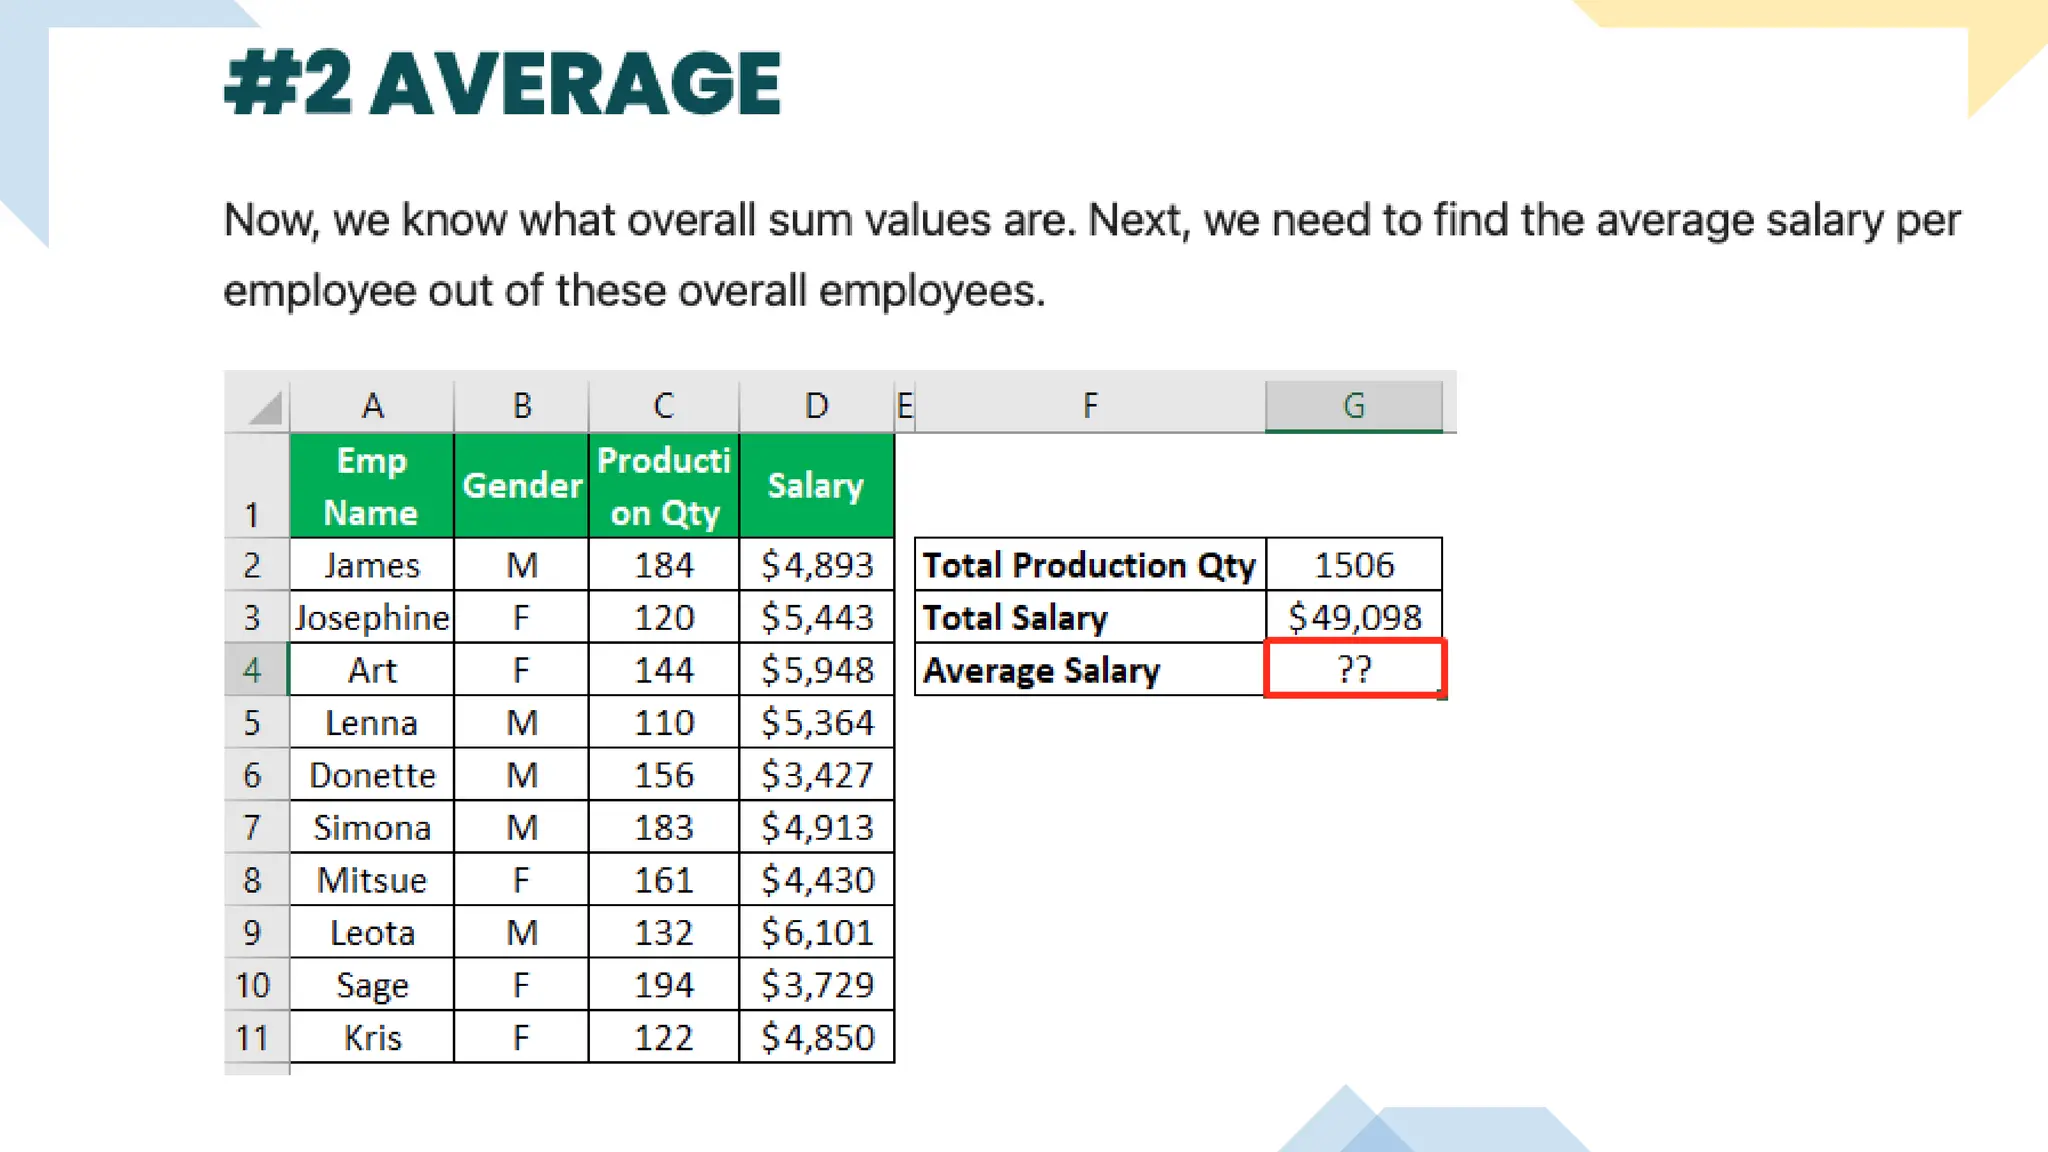Click the #2 AVERAGE heading
Image resolution: width=2048 pixels, height=1152 pixels.
[502, 84]
